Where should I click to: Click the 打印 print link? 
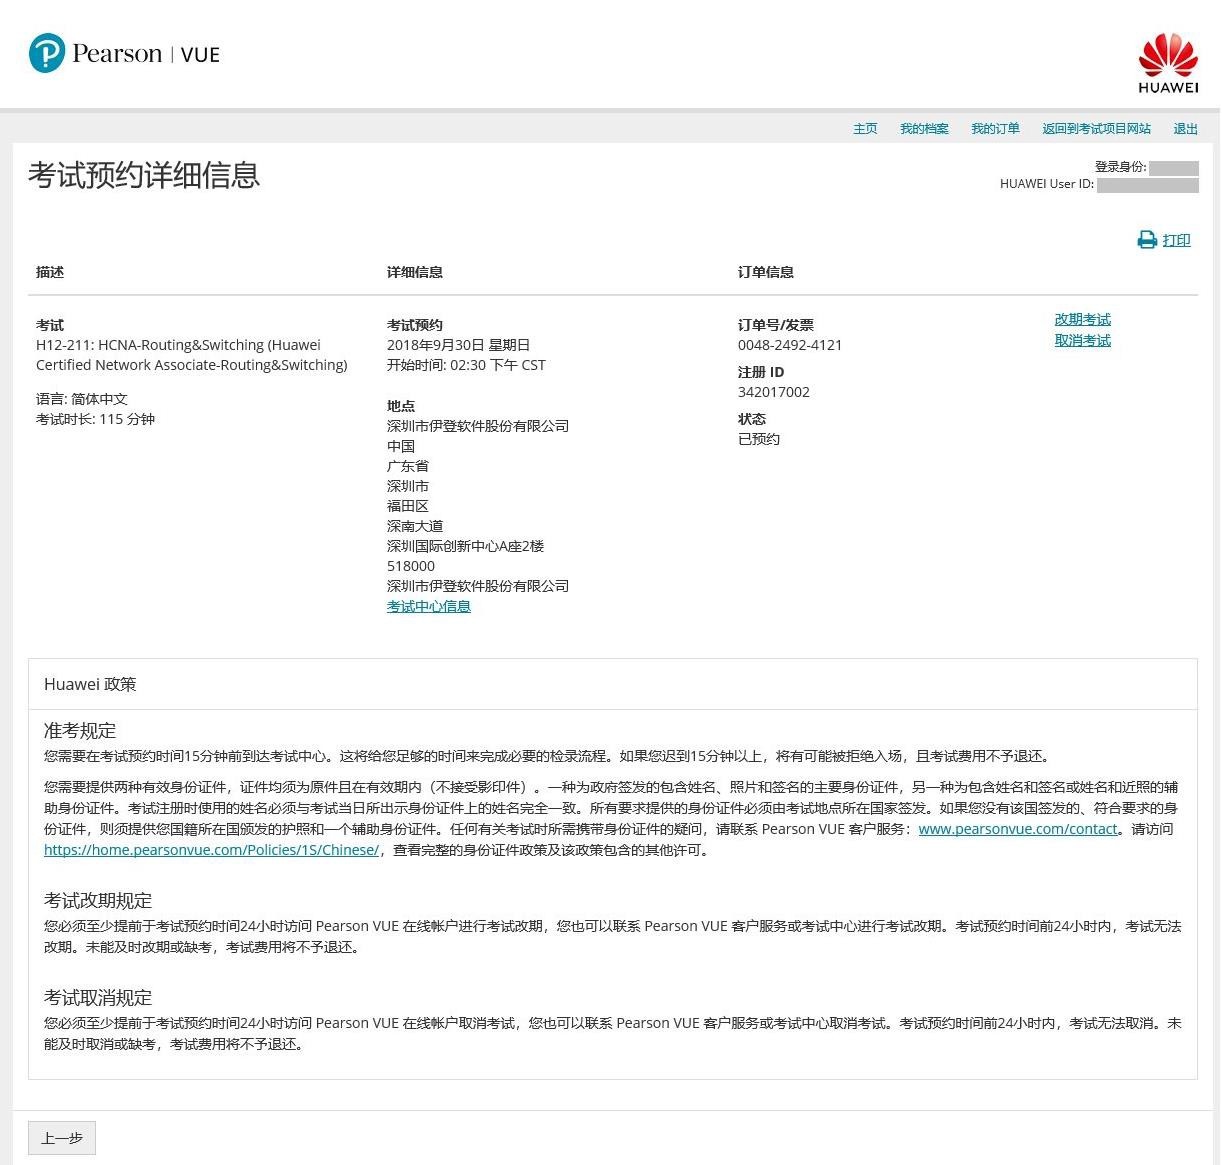pos(1176,240)
